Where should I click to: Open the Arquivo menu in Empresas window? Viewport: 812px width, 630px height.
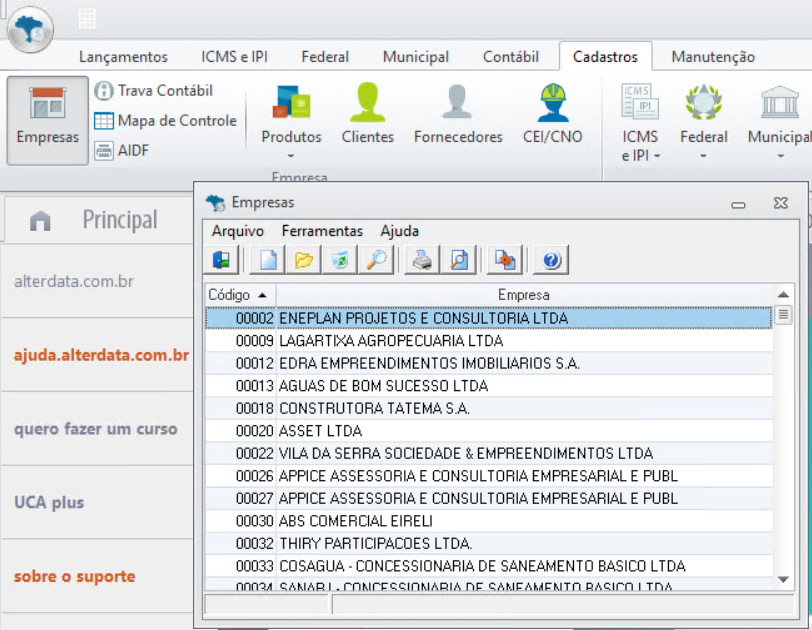238,231
